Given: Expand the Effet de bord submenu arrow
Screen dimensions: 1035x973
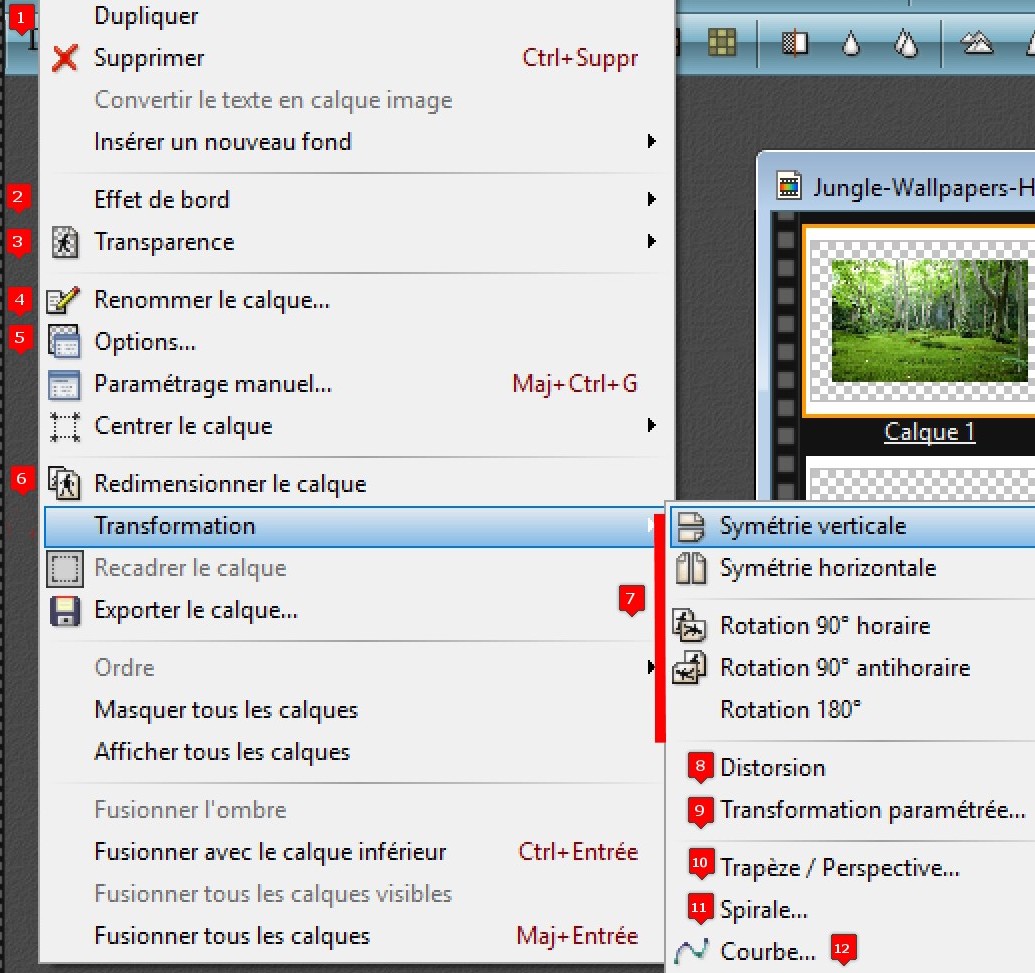Looking at the screenshot, I should [x=651, y=200].
